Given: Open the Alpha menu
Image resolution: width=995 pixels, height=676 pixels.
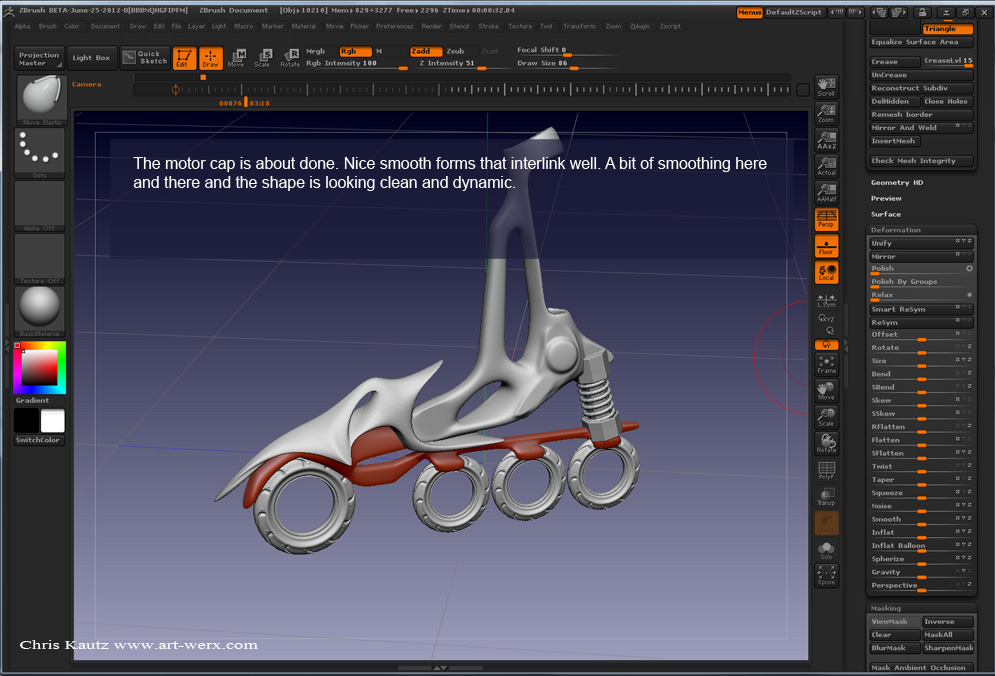Looking at the screenshot, I should [x=22, y=27].
